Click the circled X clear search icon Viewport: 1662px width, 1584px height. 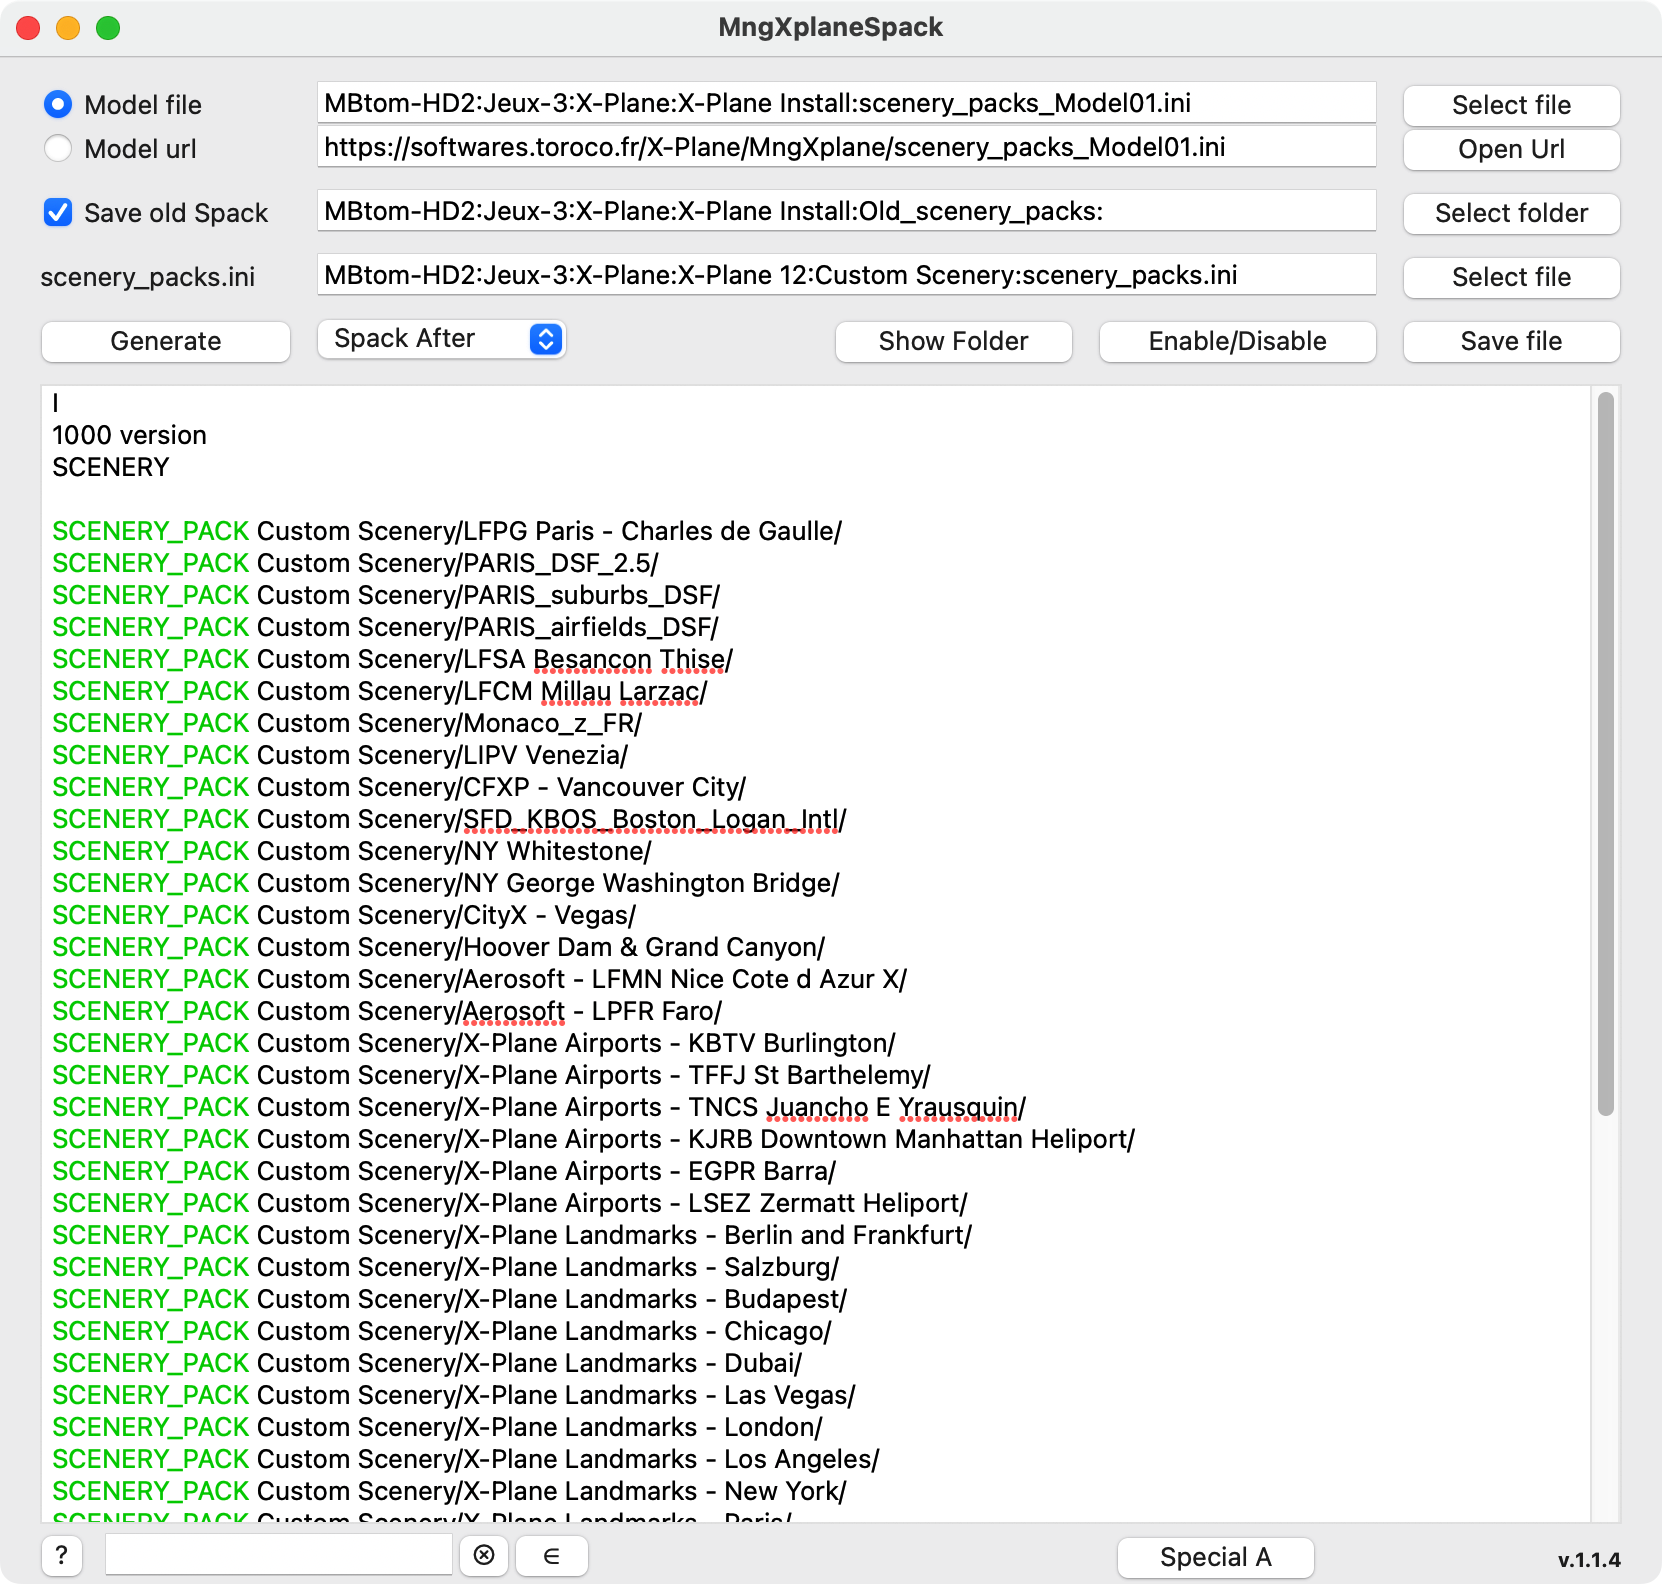point(484,1555)
